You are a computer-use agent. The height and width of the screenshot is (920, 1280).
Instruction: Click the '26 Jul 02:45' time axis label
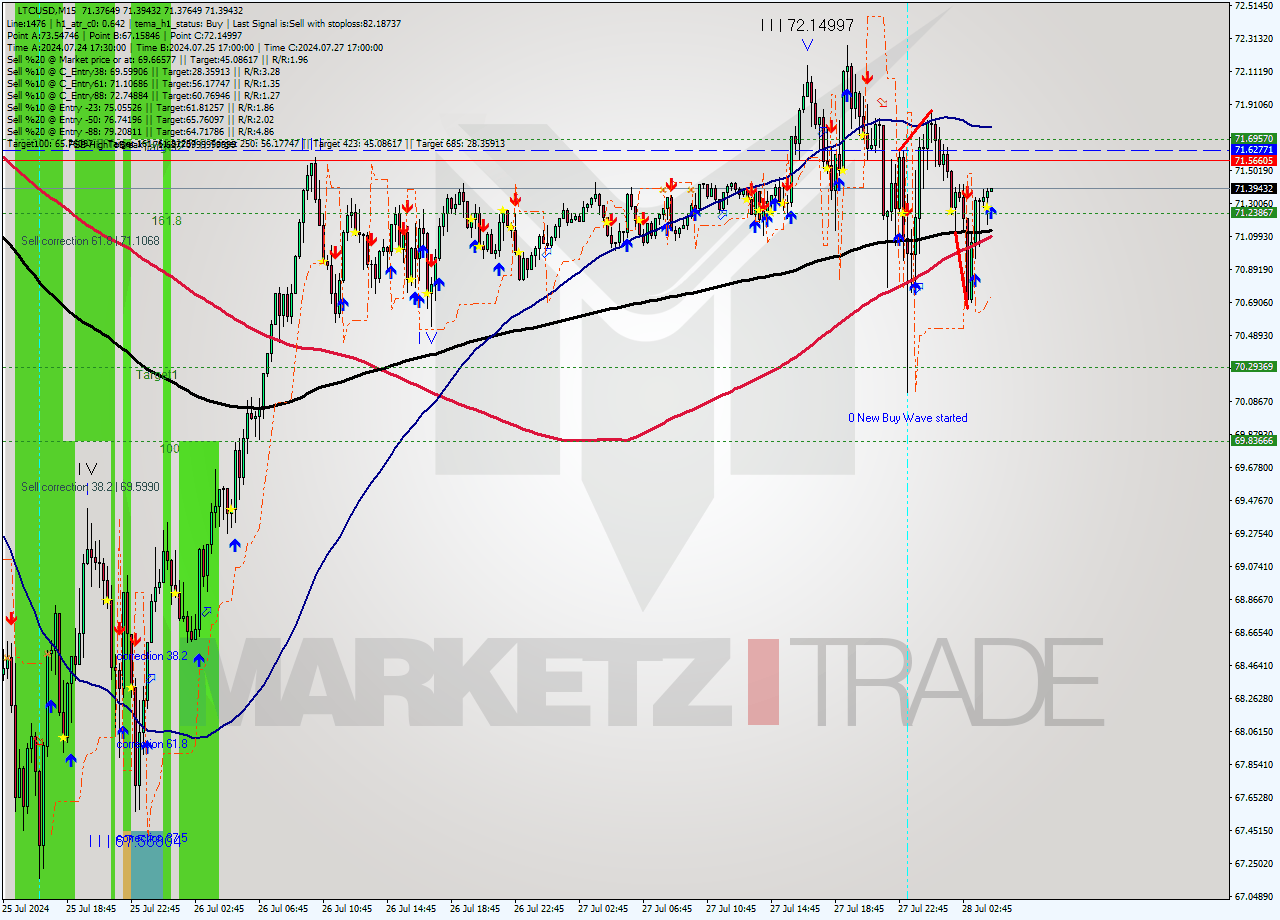coord(218,909)
